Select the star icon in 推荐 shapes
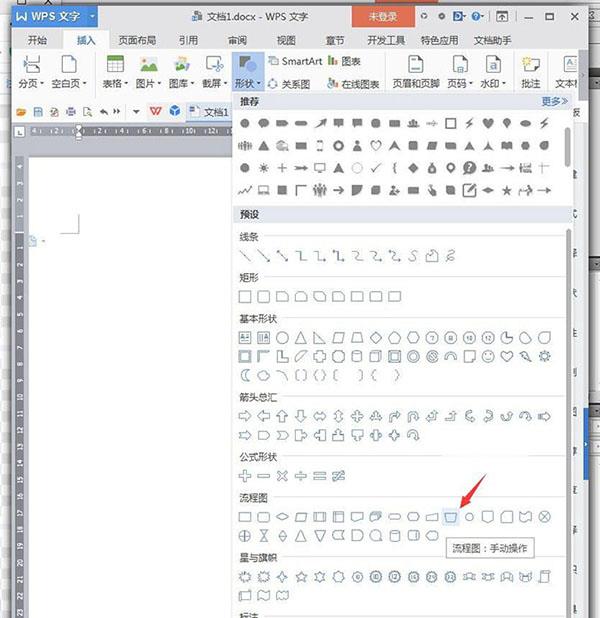The width and height of the screenshot is (600, 618). (507, 191)
